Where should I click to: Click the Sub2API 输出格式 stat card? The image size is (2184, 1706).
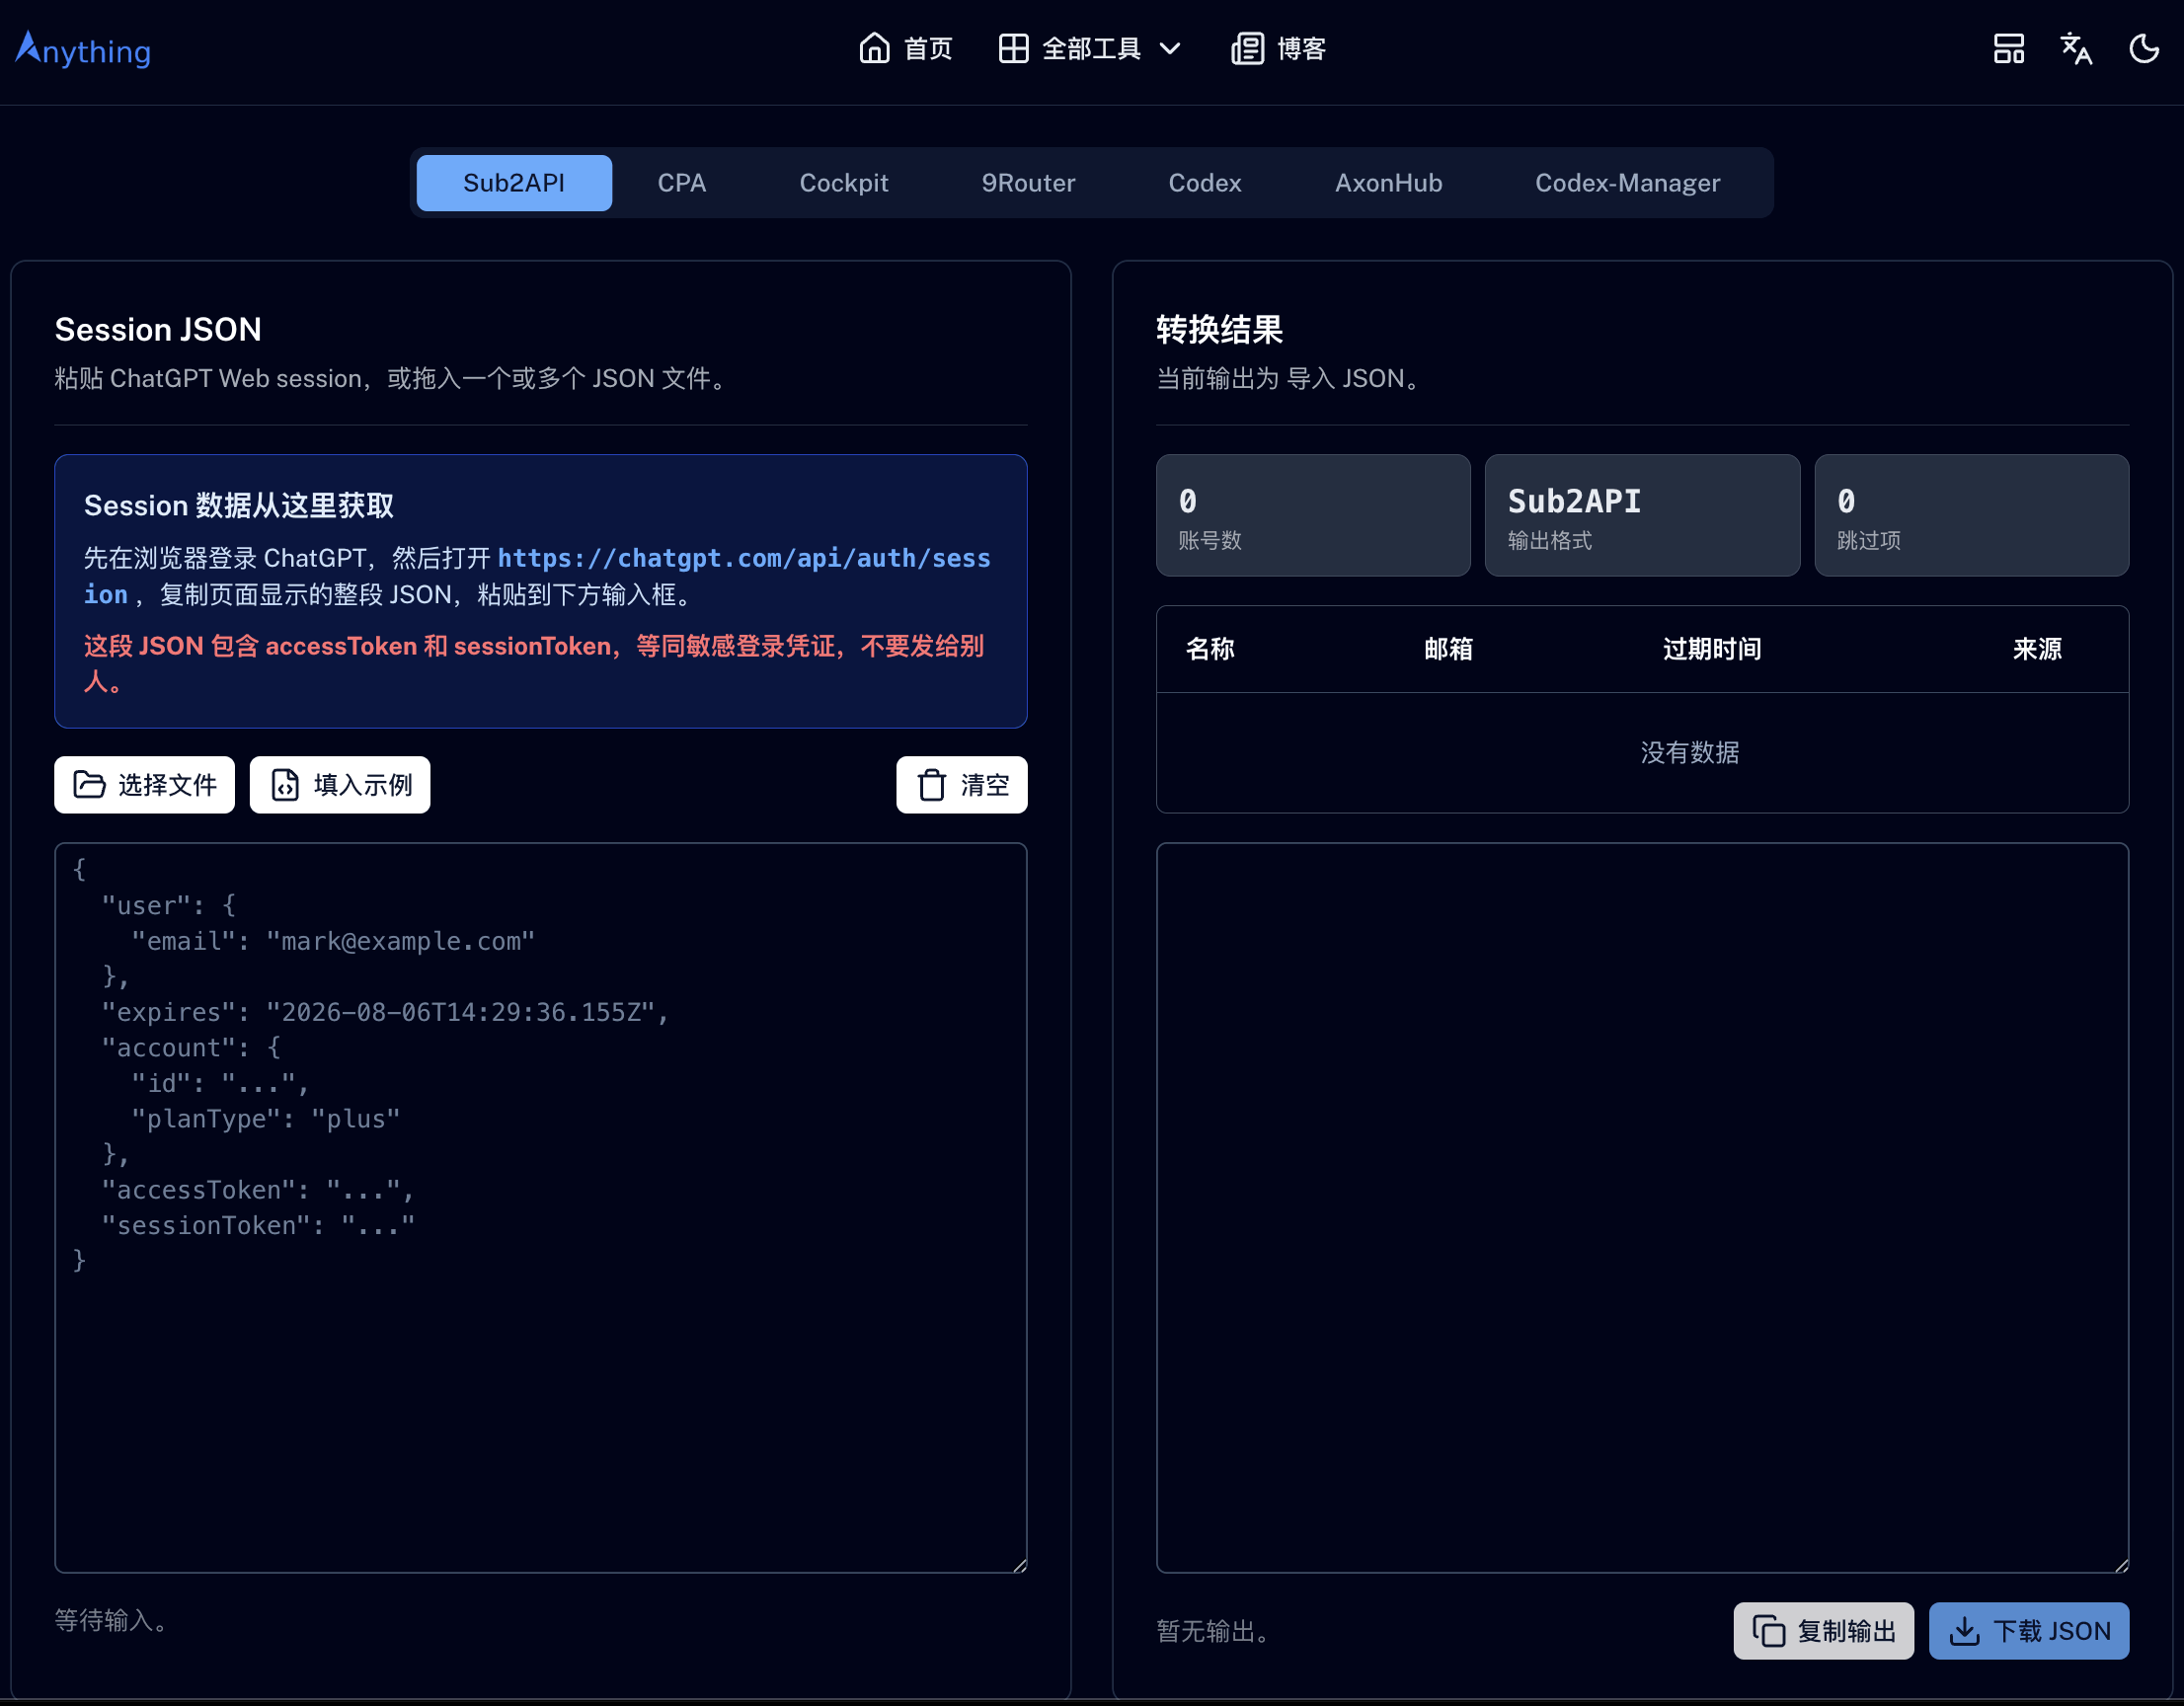point(1642,516)
